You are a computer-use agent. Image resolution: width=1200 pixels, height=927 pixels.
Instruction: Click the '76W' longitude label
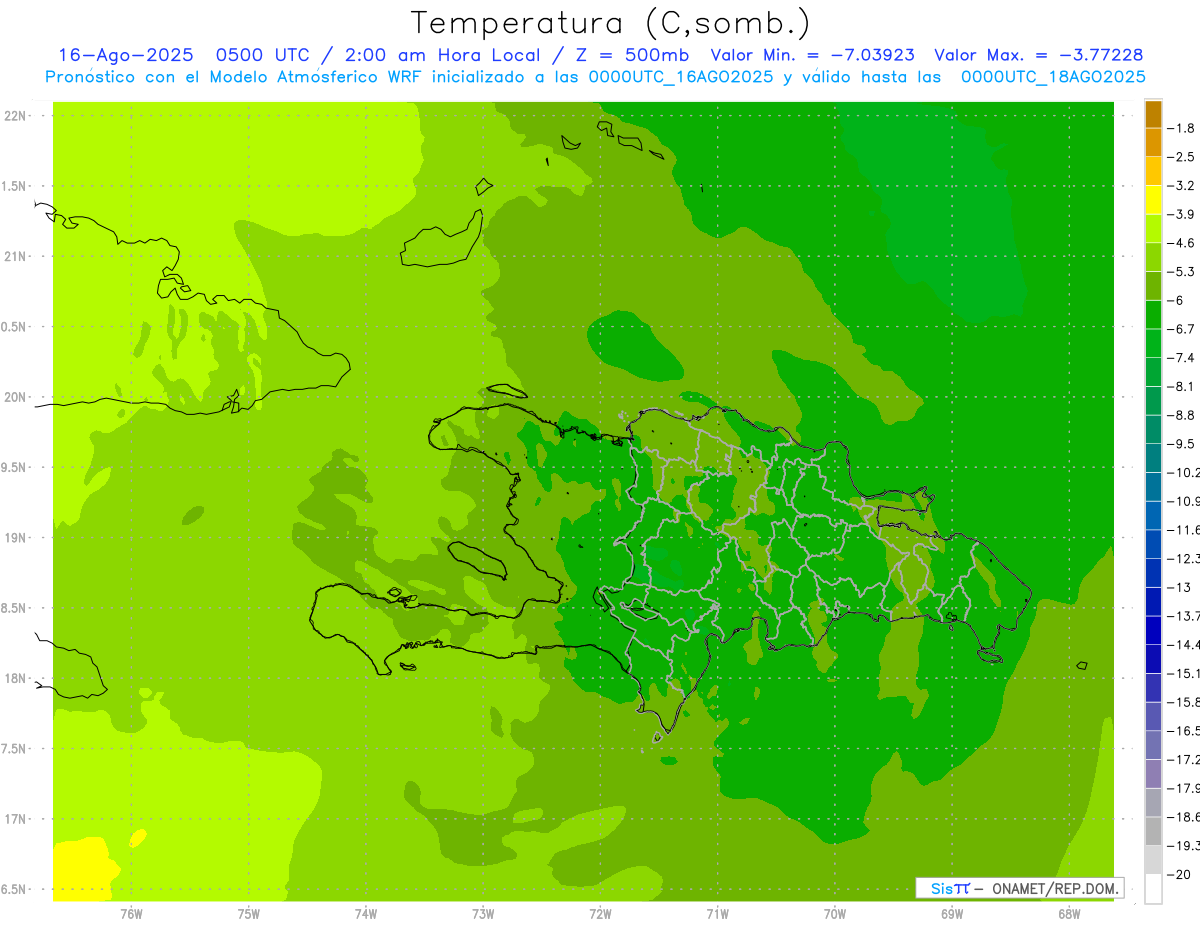[131, 915]
